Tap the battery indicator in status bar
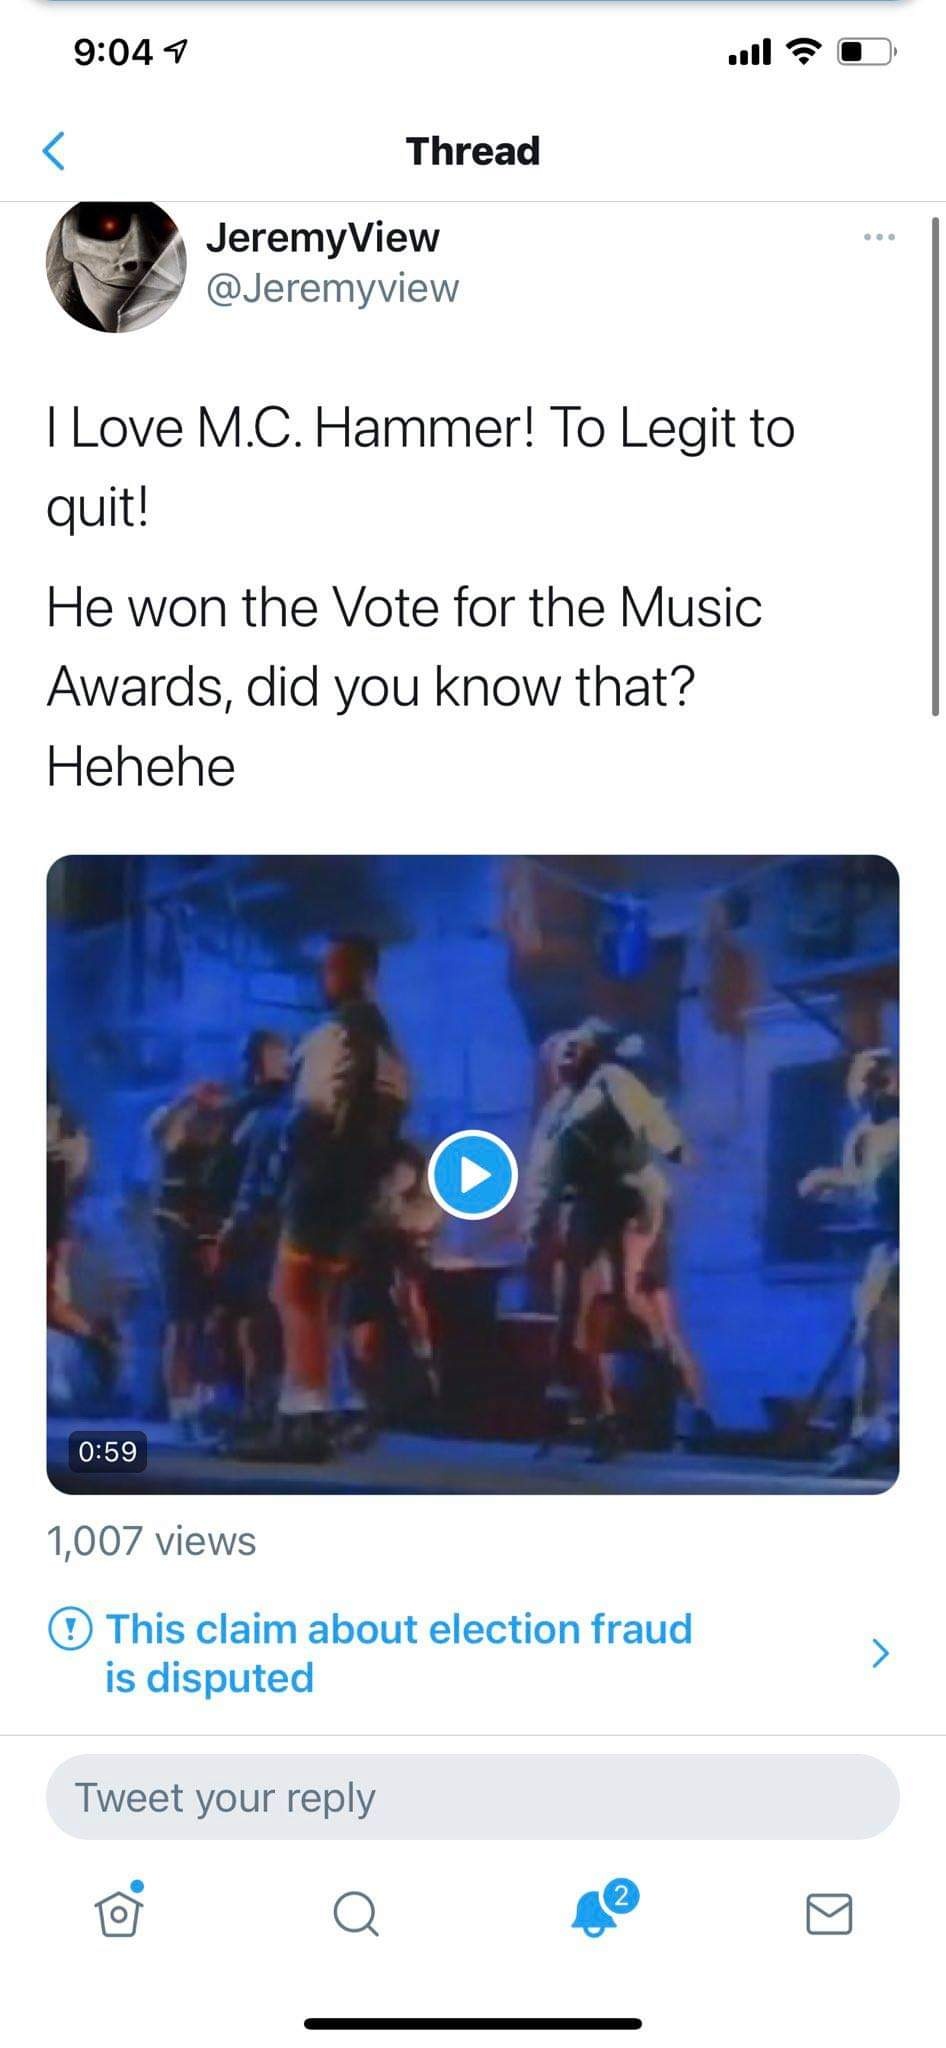This screenshot has height=2048, width=946. click(867, 51)
